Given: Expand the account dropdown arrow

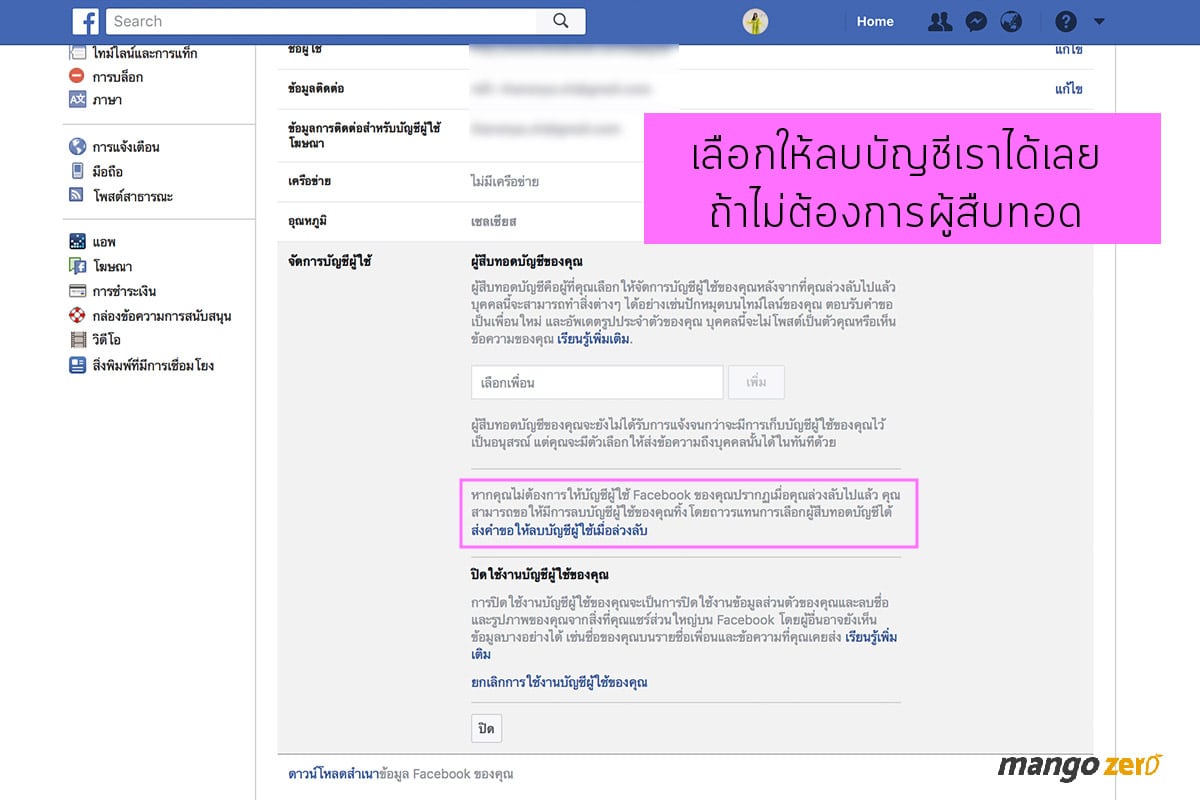Looking at the screenshot, I should tap(1099, 22).
